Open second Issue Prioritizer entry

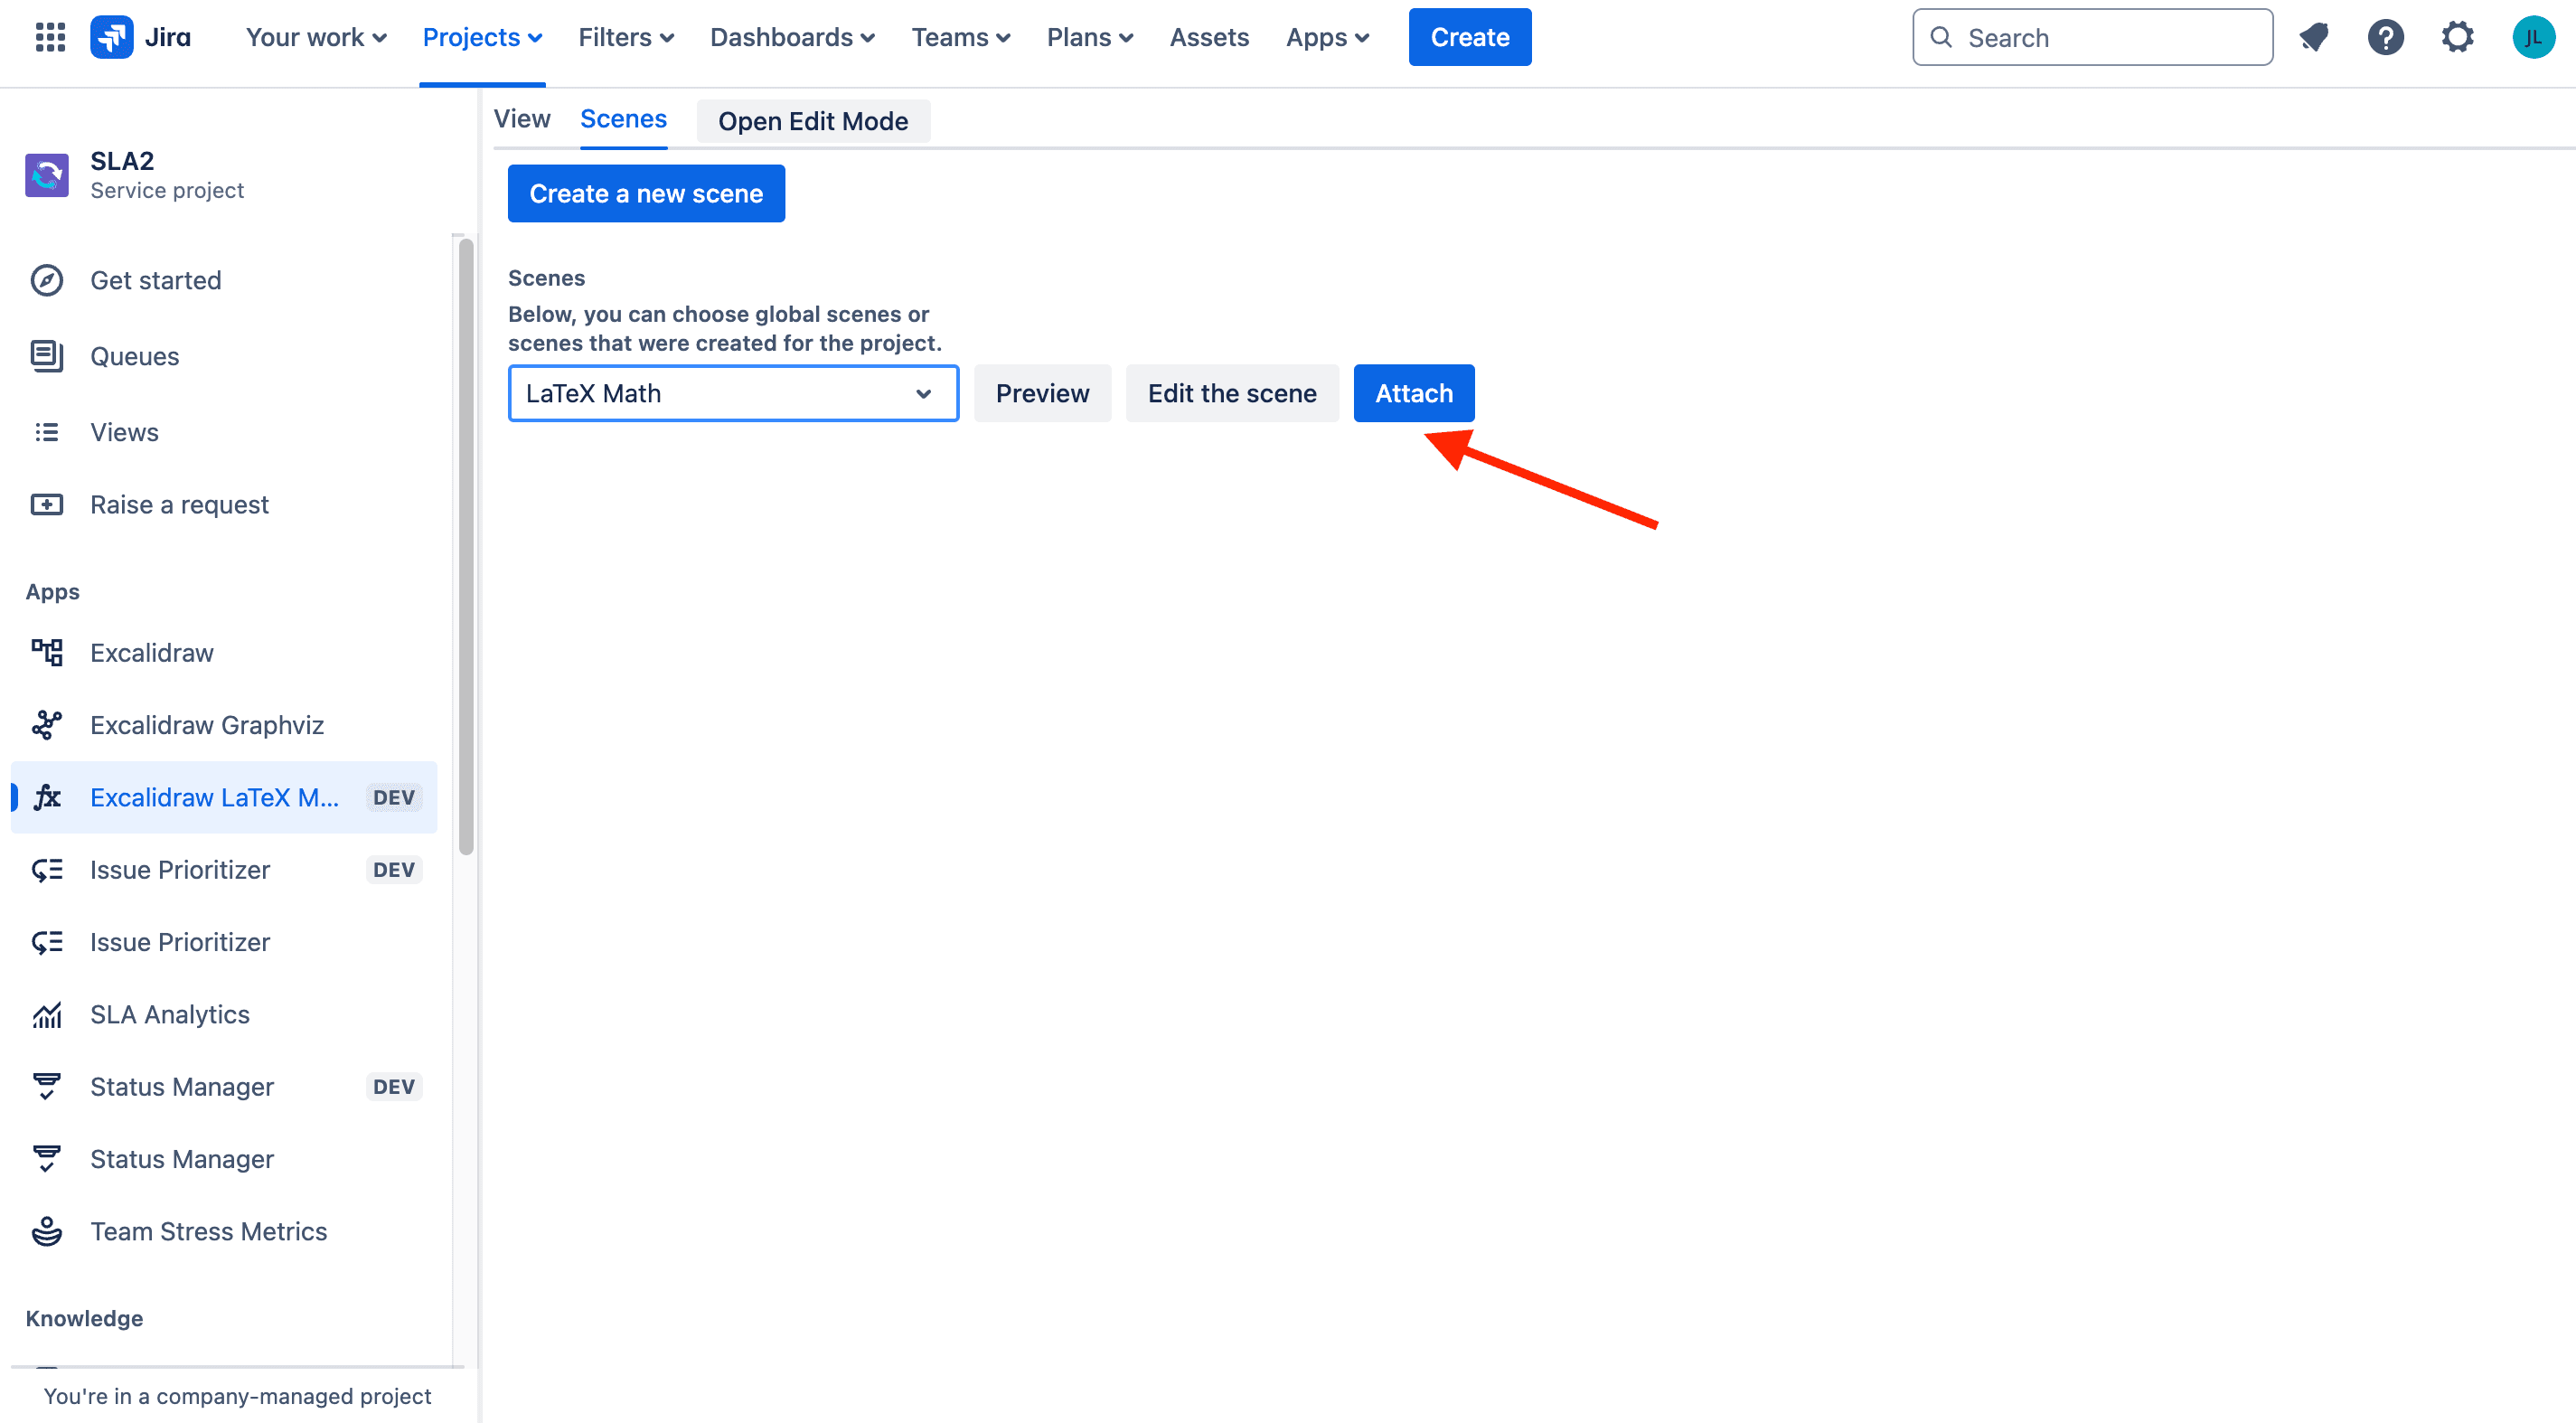[224, 942]
